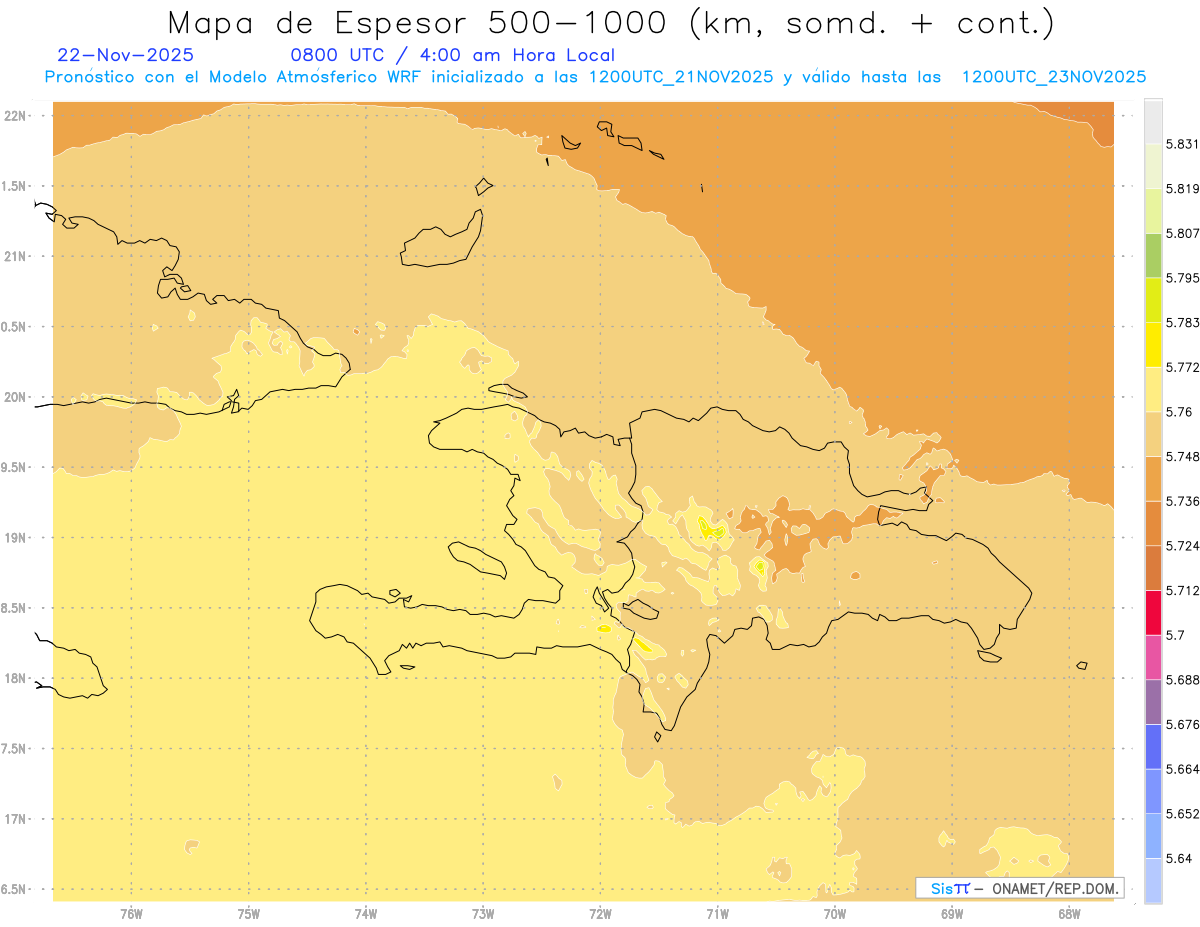
Task: Click the color scale value 5.819
Action: pos(1182,189)
